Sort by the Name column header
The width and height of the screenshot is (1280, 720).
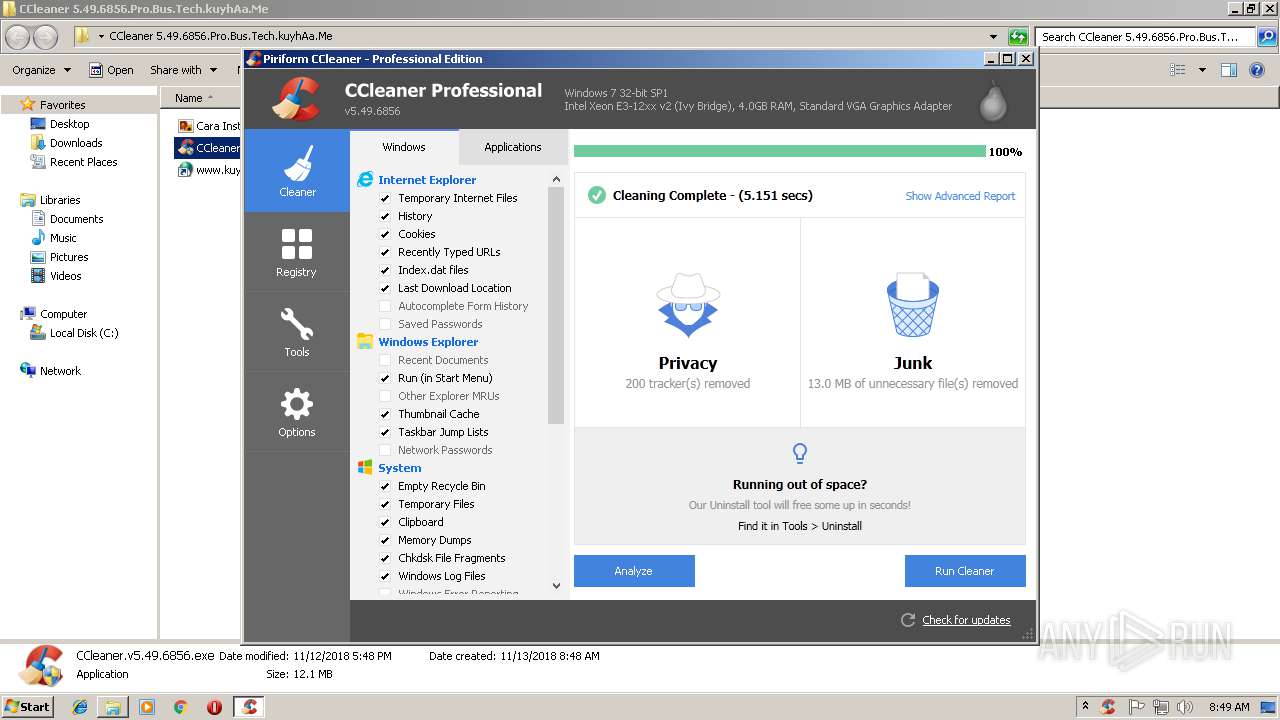[200, 98]
